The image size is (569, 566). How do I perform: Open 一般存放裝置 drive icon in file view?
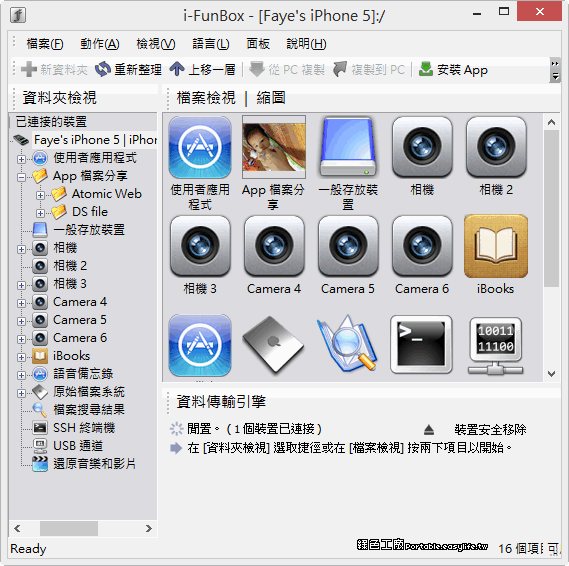coord(348,147)
